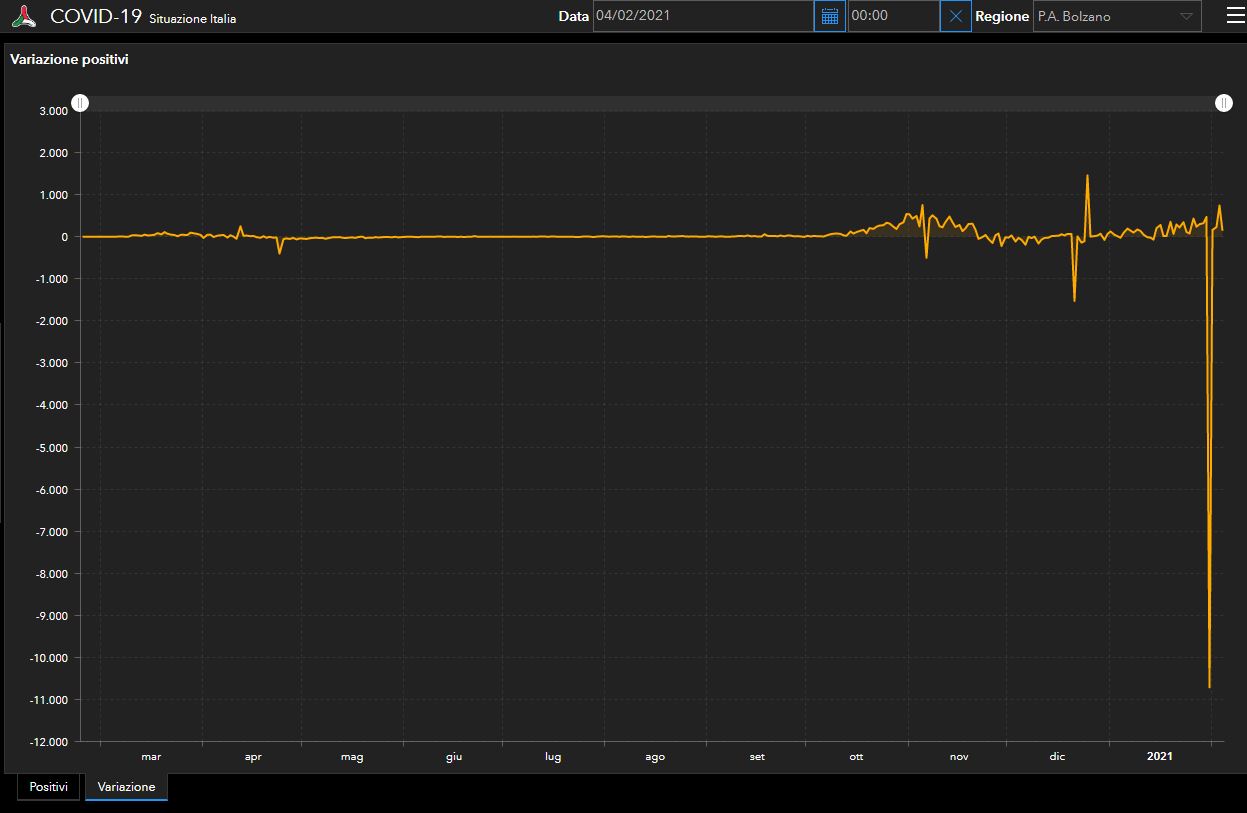Click the 3.000 y-axis label
The width and height of the screenshot is (1247, 813).
coord(53,111)
